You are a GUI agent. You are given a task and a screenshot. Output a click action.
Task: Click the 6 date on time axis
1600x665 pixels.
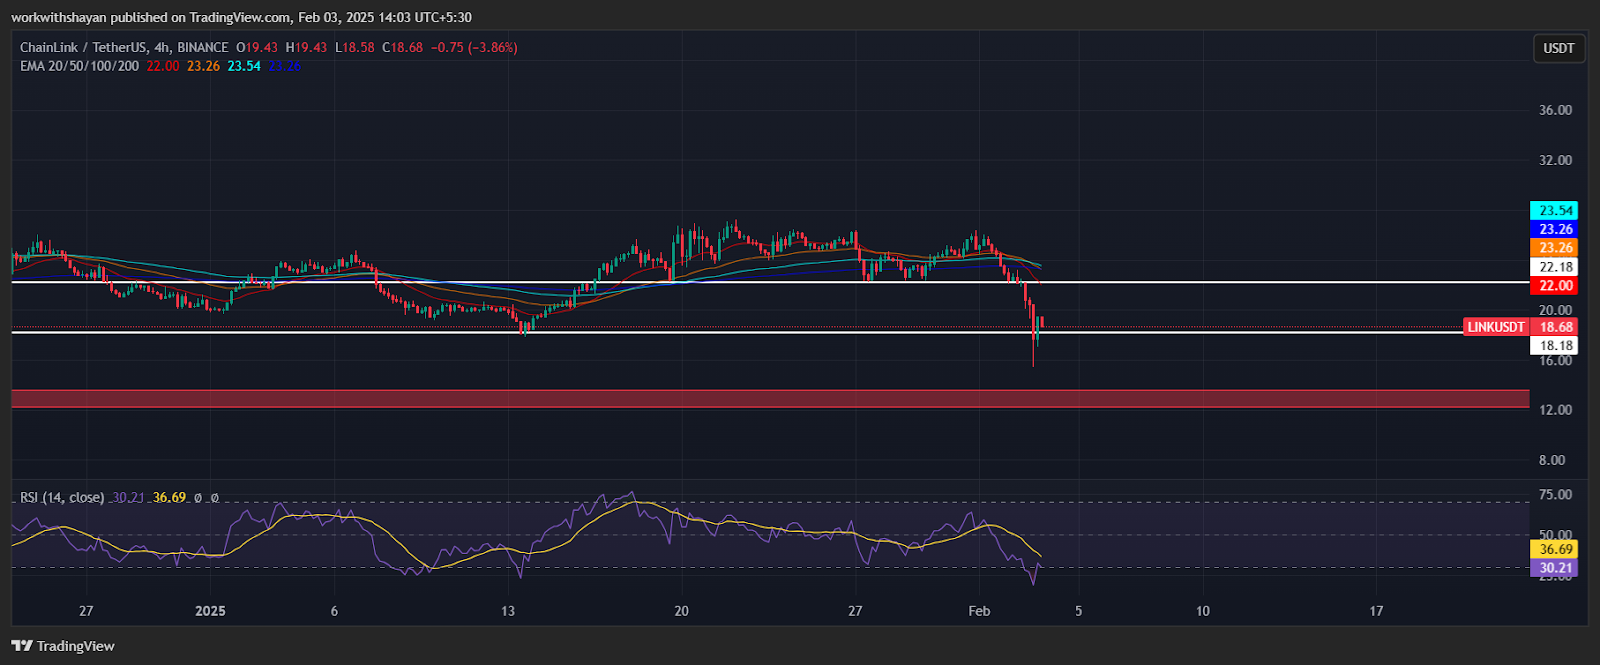334,611
